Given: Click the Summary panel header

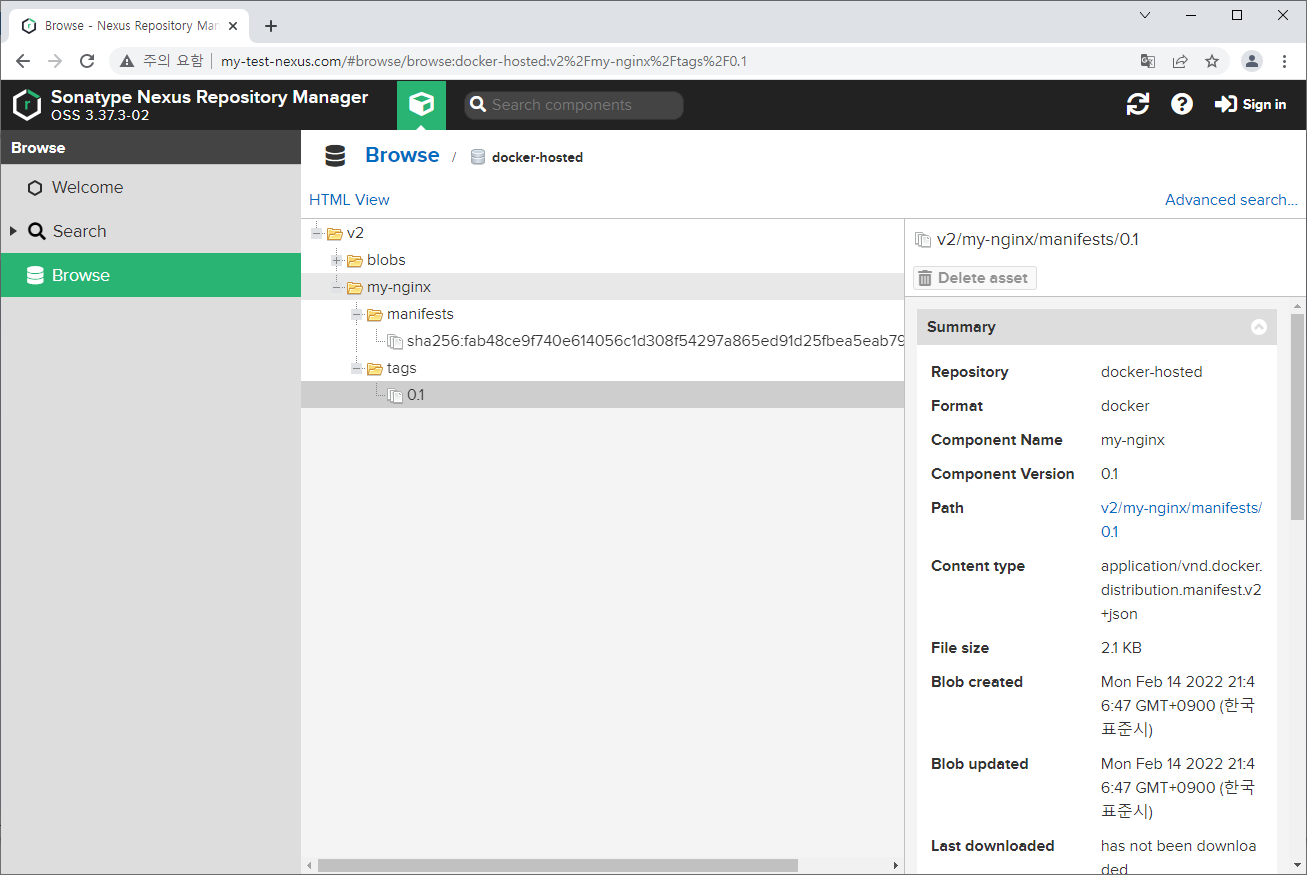Looking at the screenshot, I should [1097, 327].
